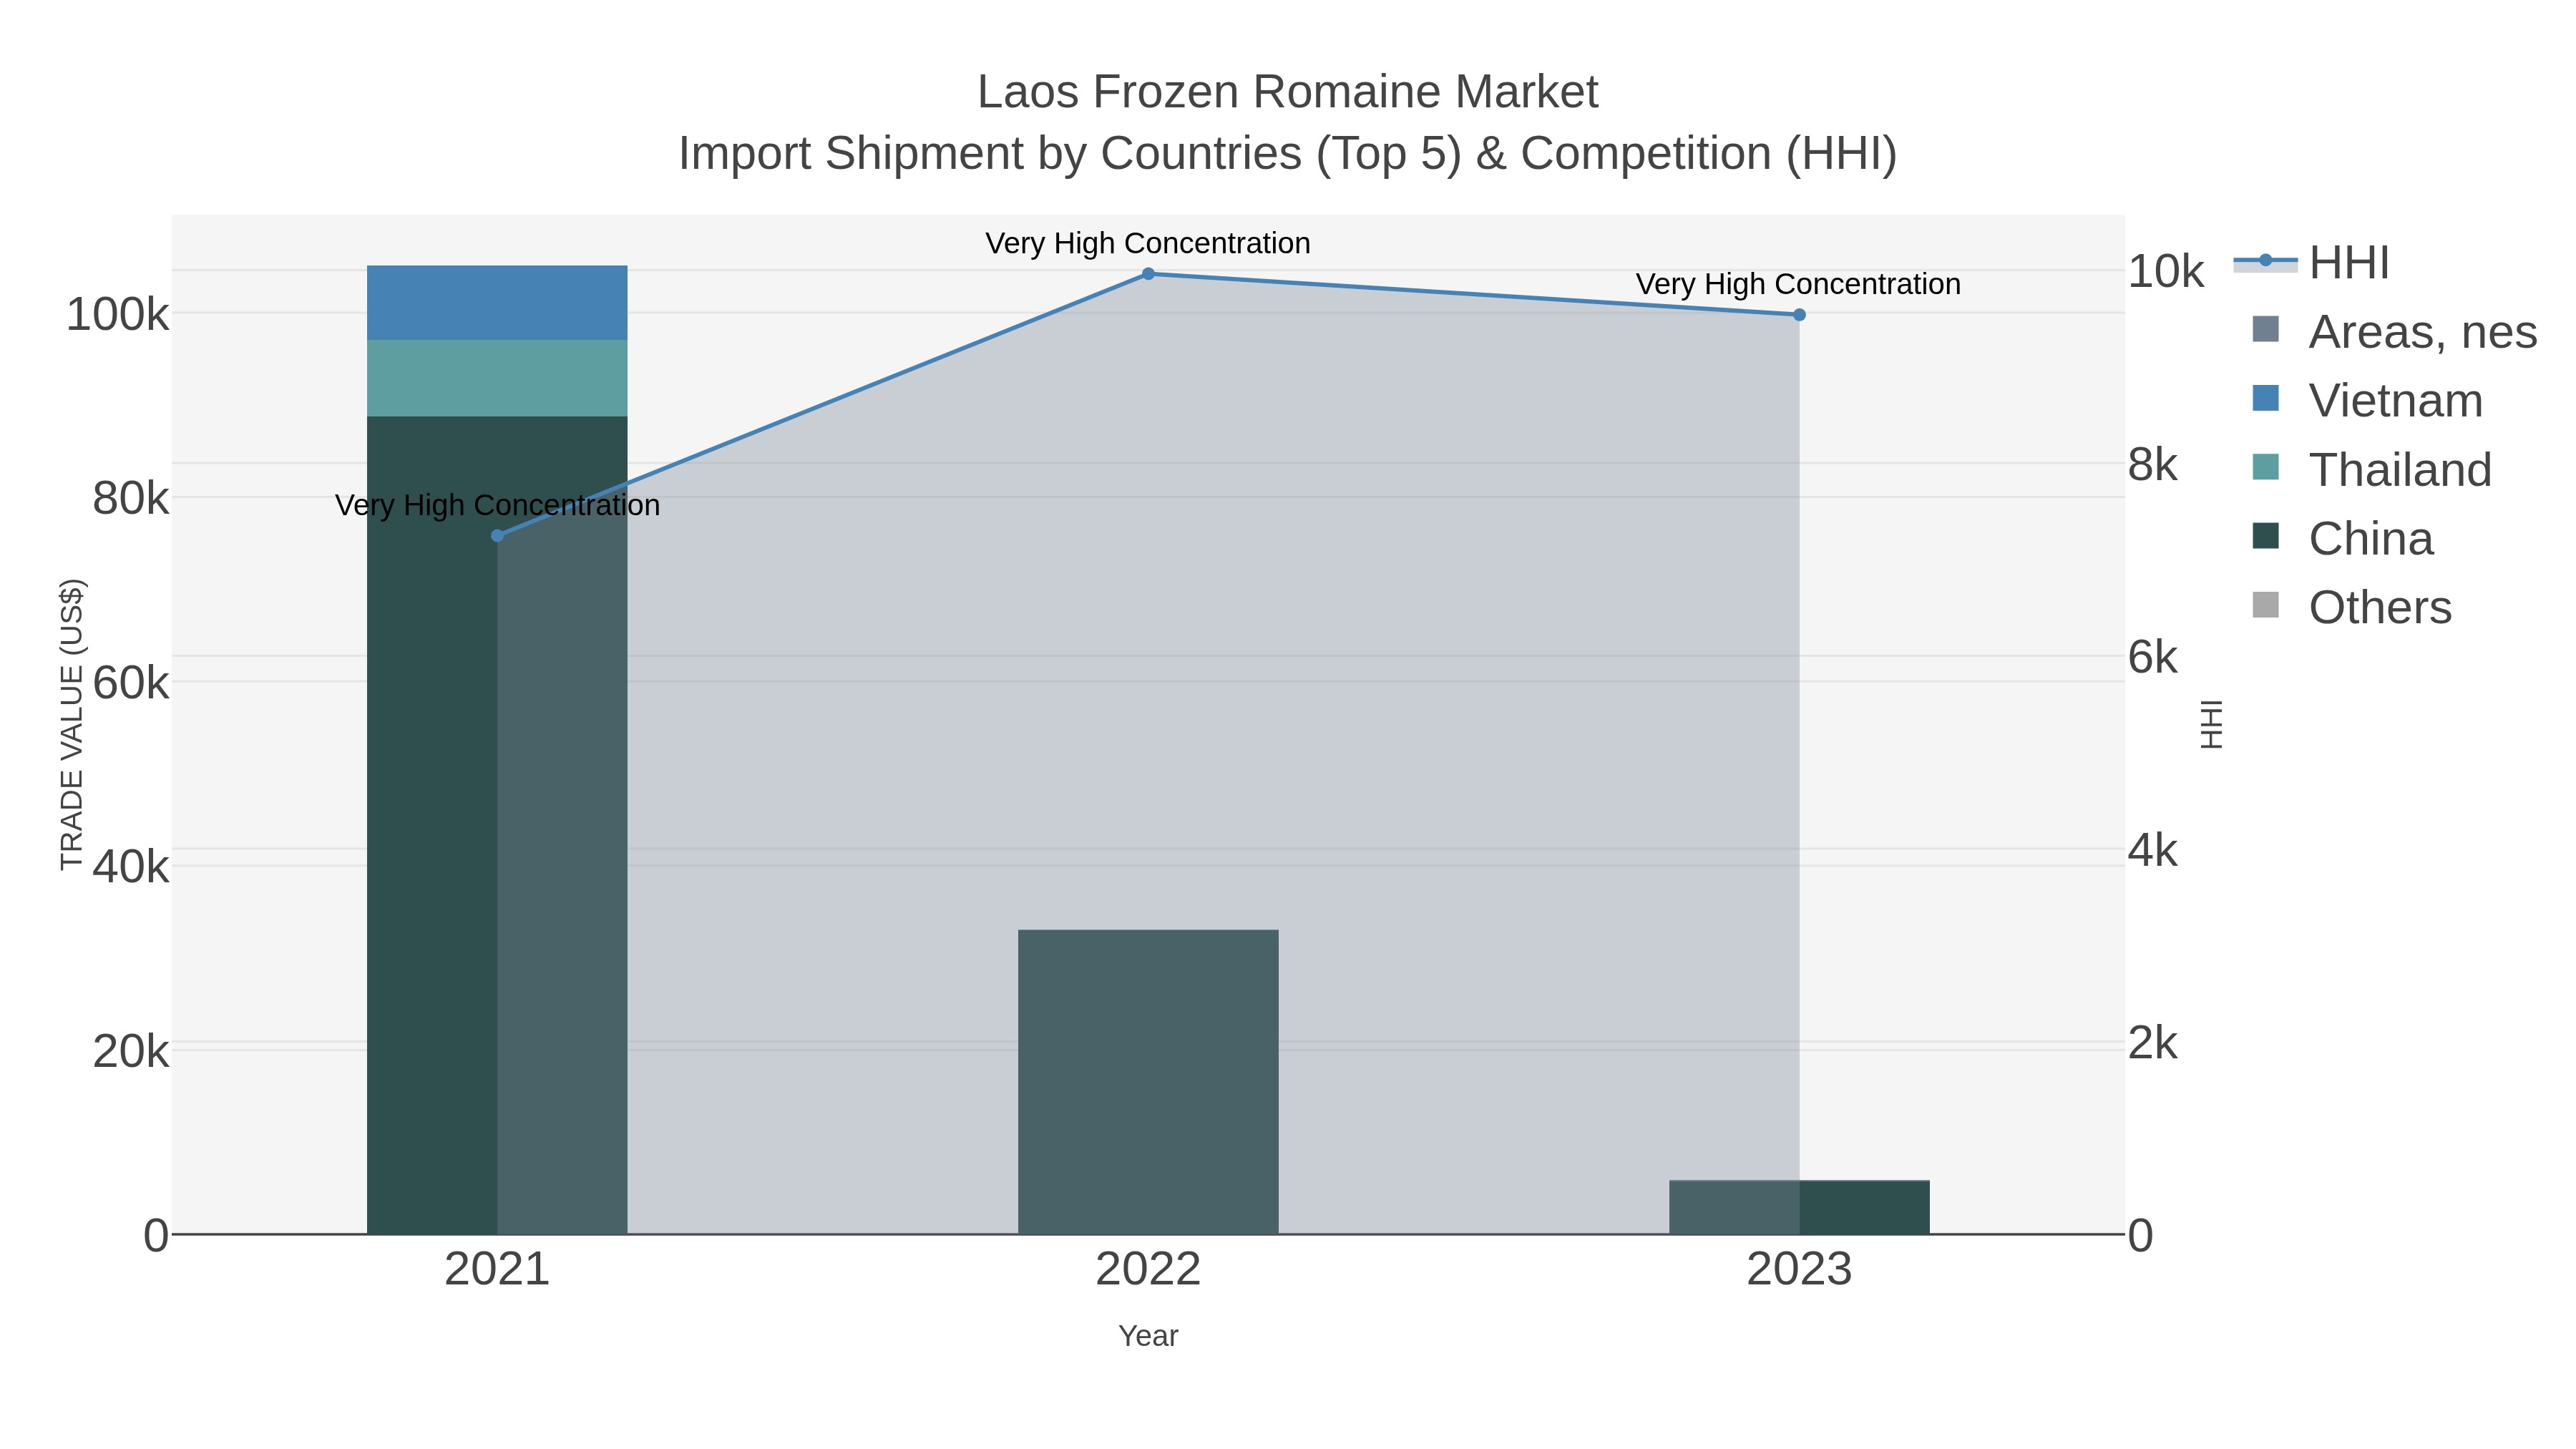Screen dimensions: 2576x1449
Task: Click the 8k tick on right HHI axis
Action: 2152,465
